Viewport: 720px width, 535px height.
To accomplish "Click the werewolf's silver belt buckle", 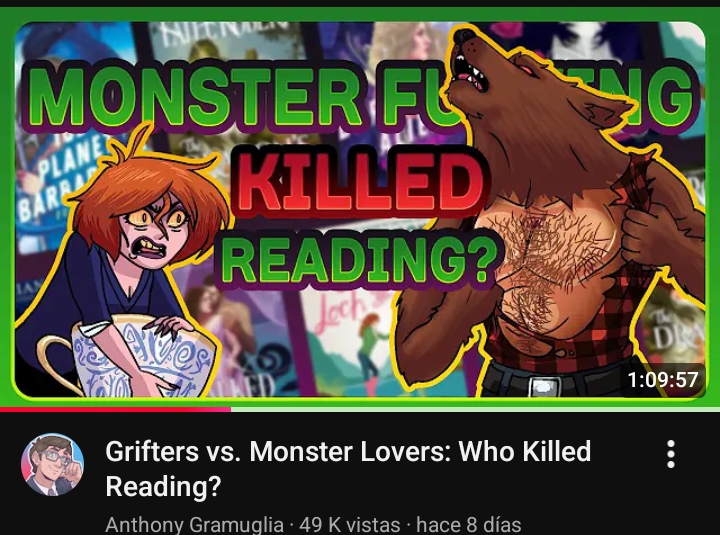I will pyautogui.click(x=544, y=386).
